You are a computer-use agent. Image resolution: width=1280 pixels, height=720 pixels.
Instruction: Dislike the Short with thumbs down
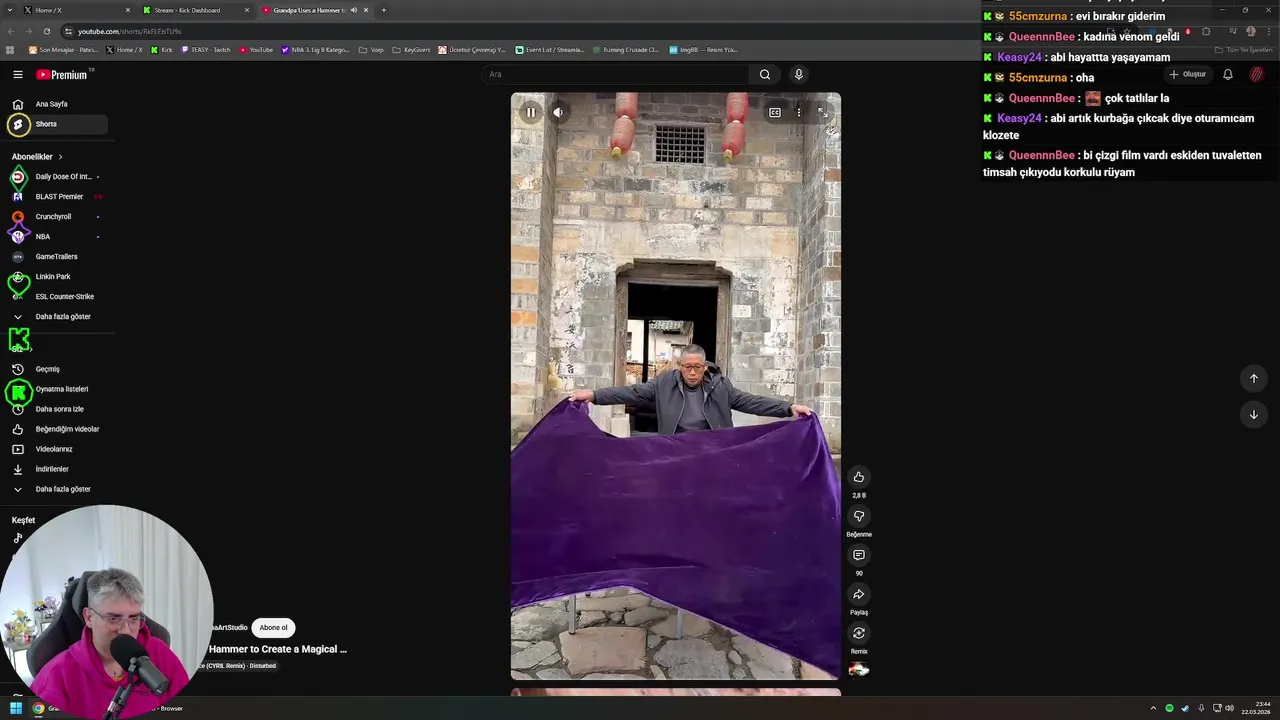tap(858, 516)
